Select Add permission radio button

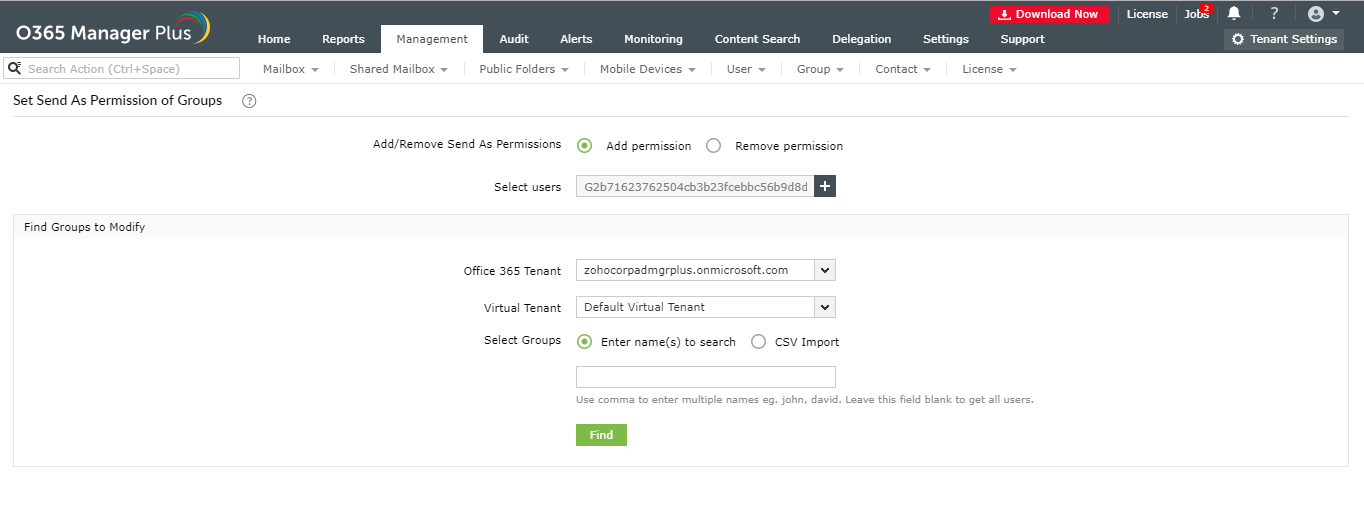coord(585,145)
